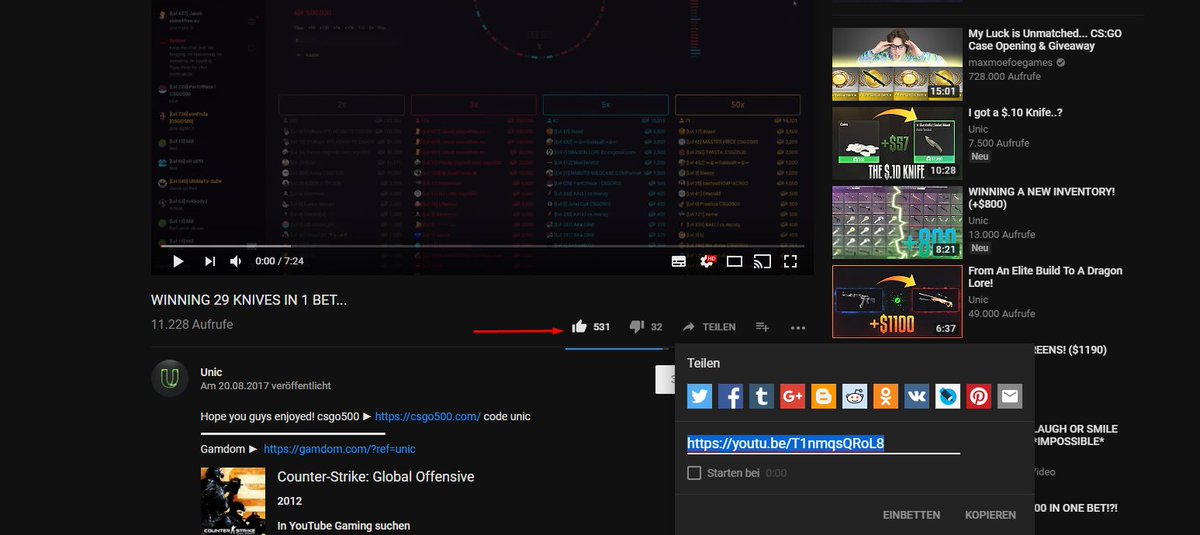Open the HD settings gear
Viewport: 1200px width, 535px height.
[707, 261]
